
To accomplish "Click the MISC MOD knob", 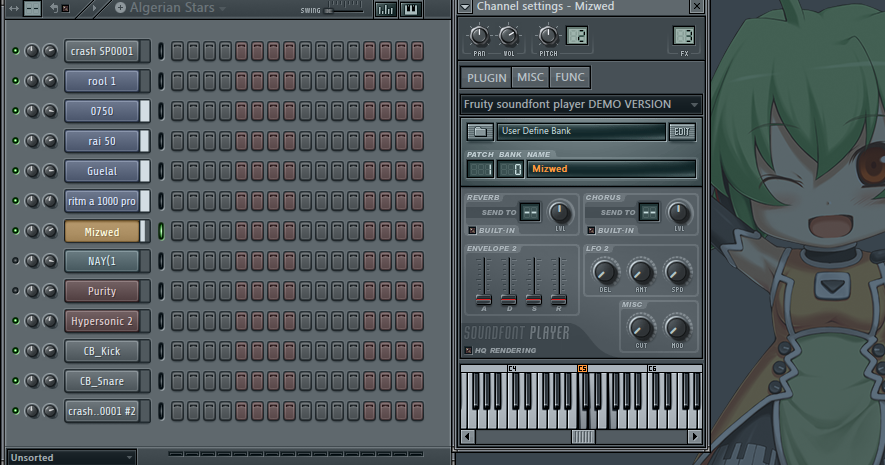I will point(677,328).
